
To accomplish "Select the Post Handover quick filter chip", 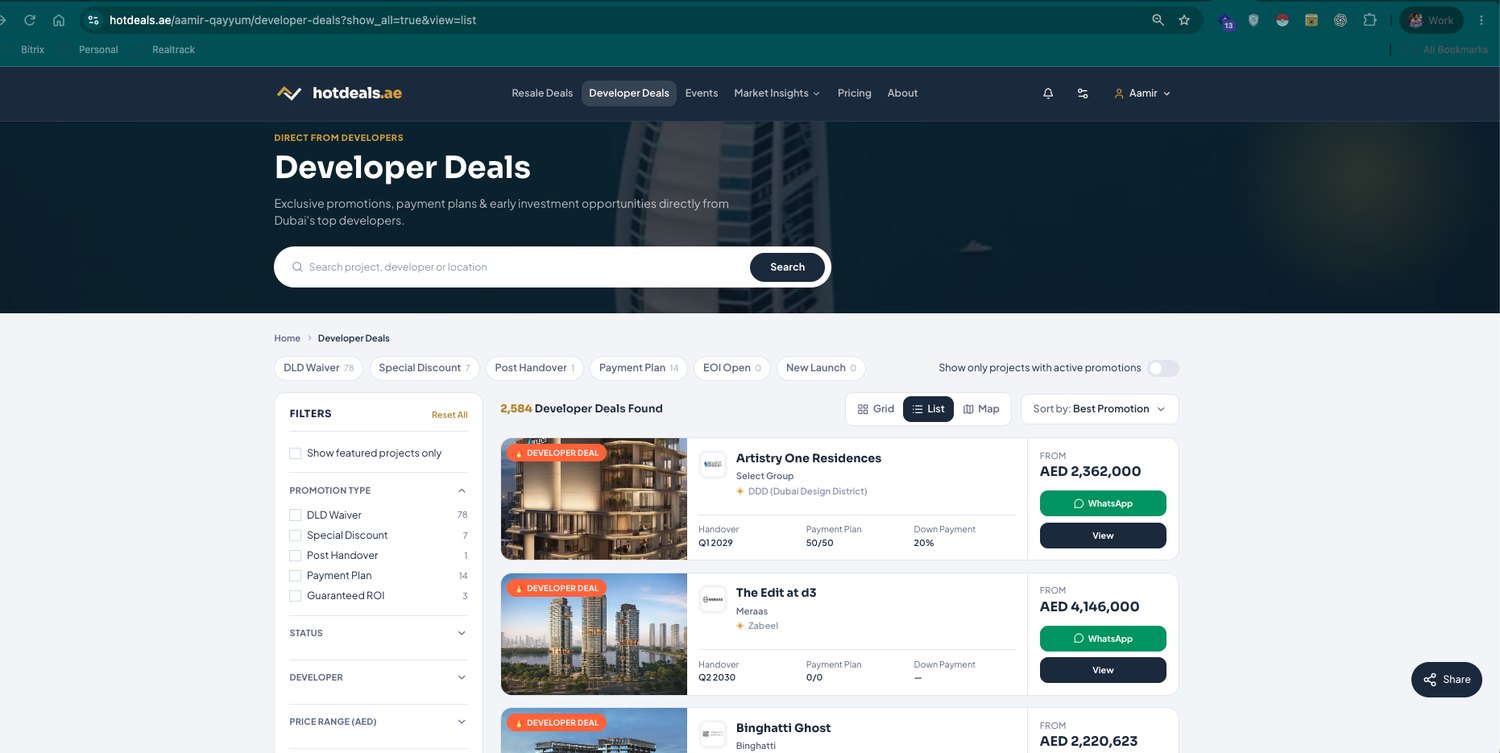I will tap(535, 368).
